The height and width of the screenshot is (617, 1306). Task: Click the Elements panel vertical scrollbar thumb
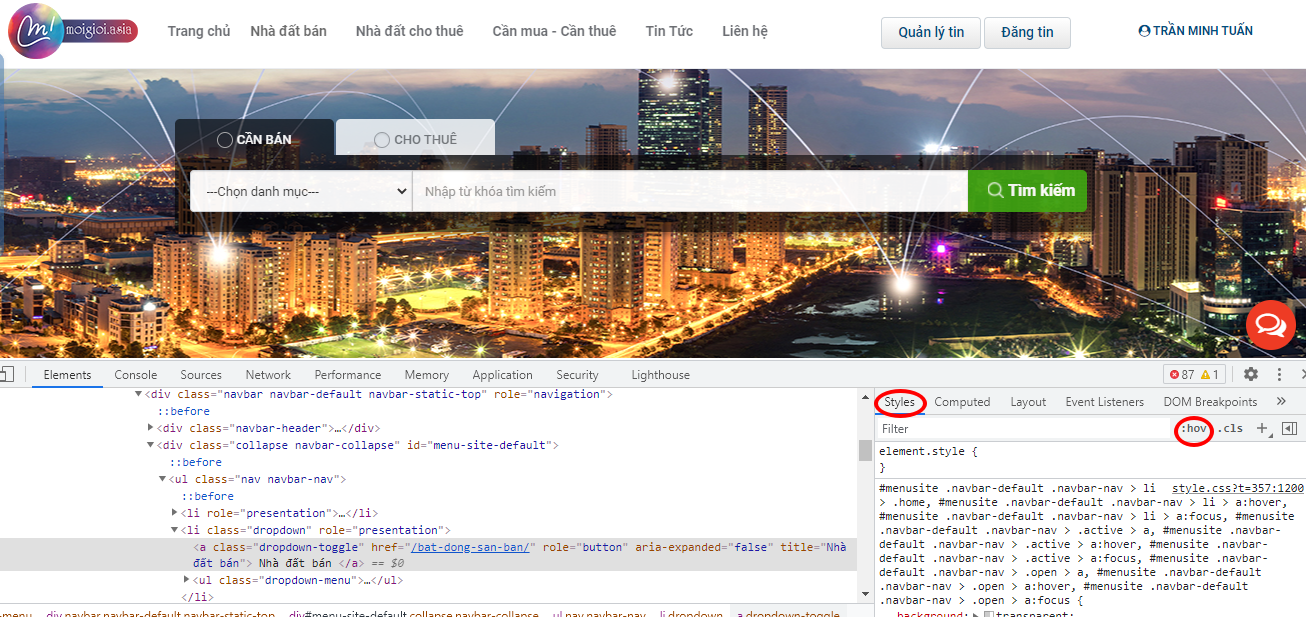tap(864, 450)
